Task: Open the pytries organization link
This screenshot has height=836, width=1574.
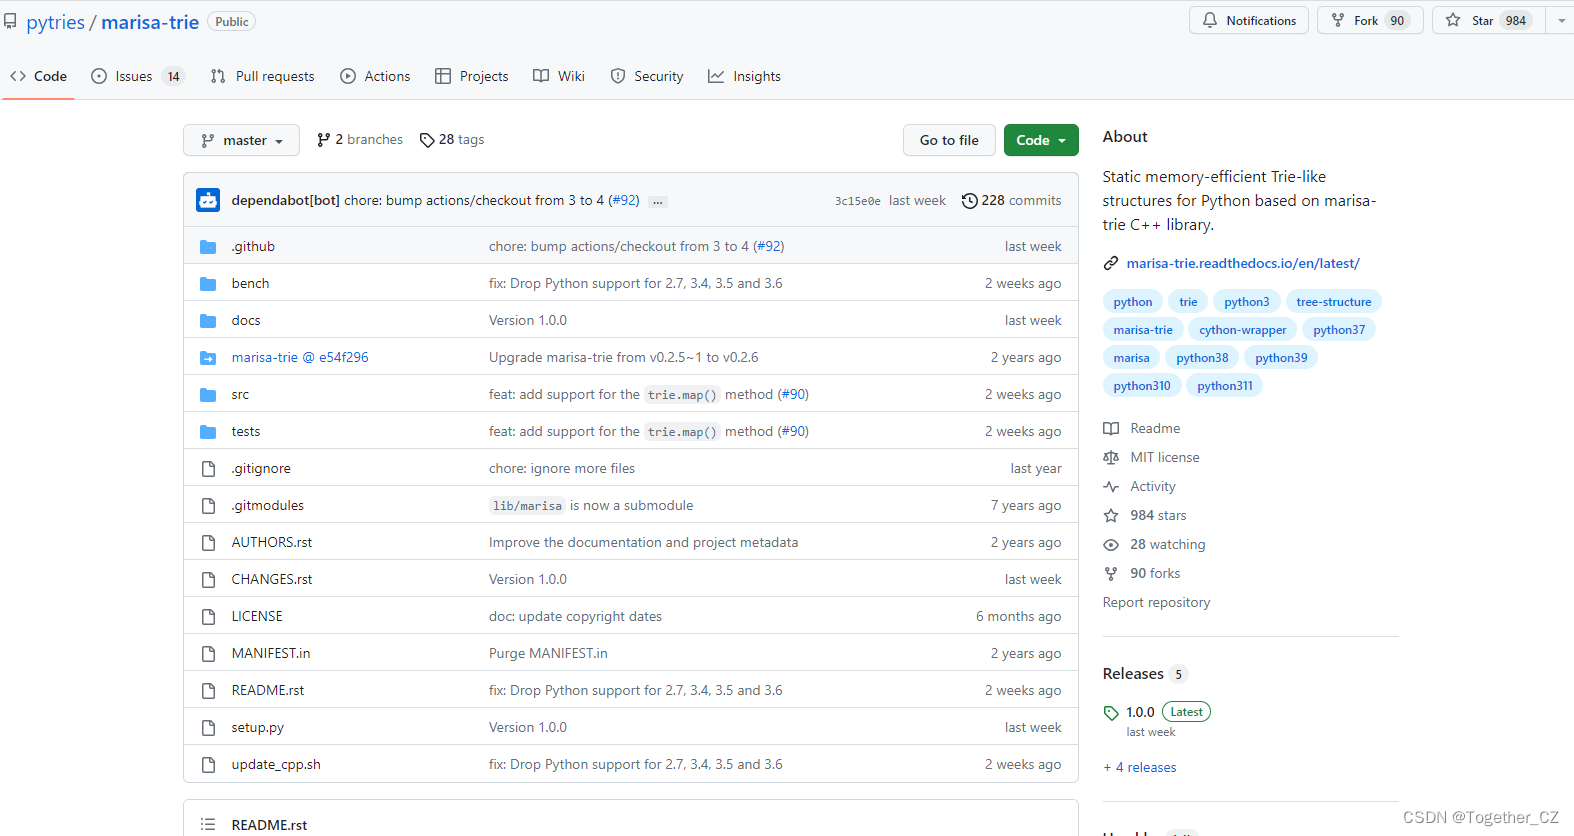Action: 55,22
